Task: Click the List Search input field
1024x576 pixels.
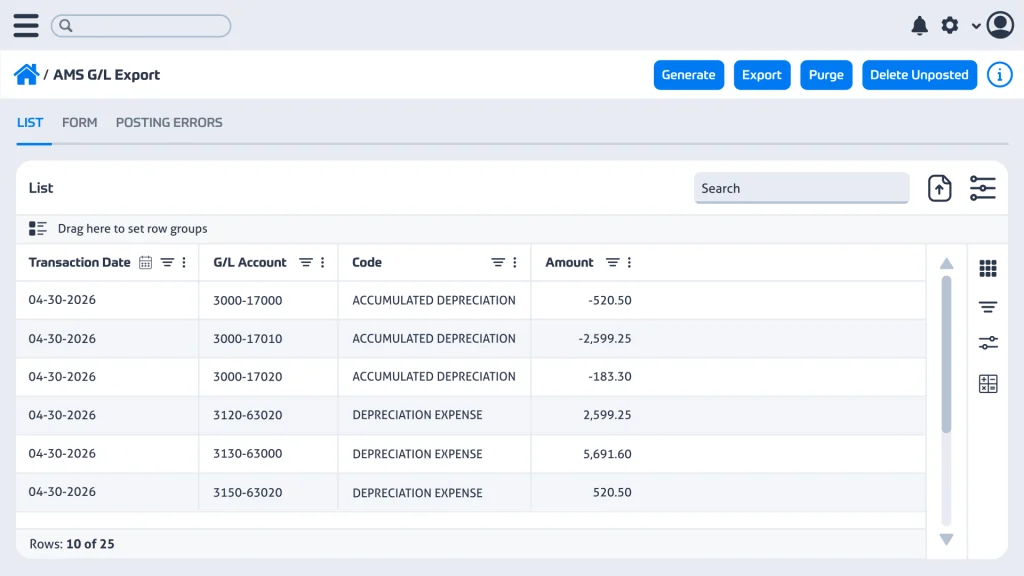Action: (x=801, y=188)
